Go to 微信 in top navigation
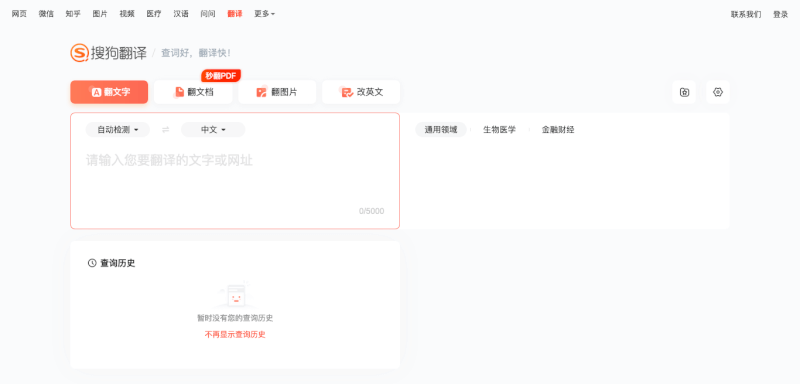 [46, 14]
